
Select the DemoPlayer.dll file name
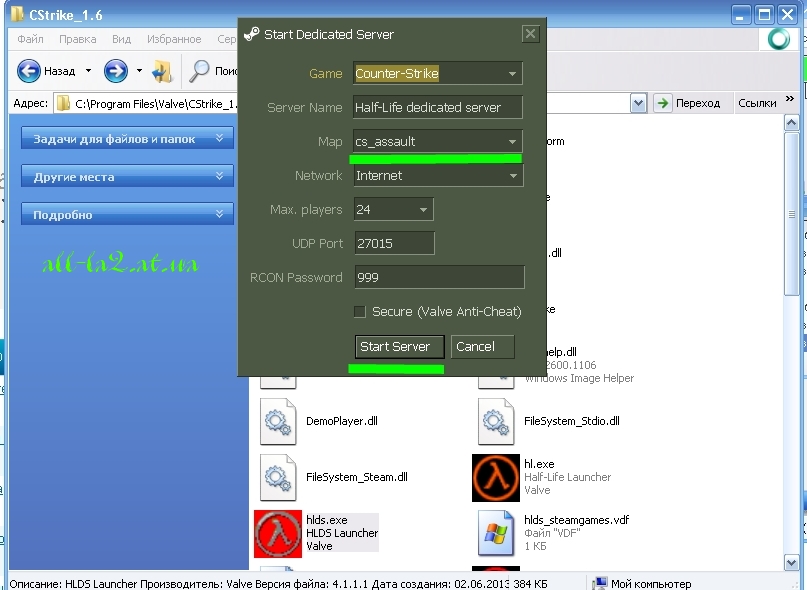point(342,421)
